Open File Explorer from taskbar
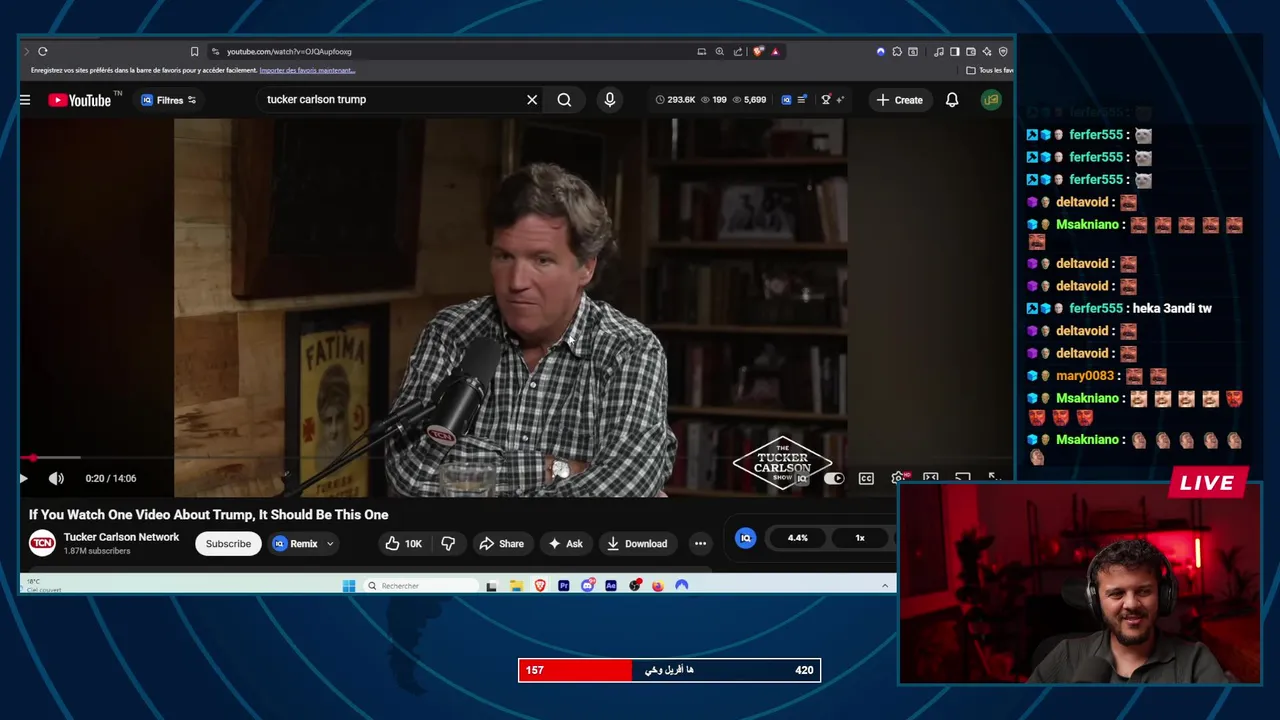Screen dimensions: 1280x720 pyautogui.click(x=516, y=586)
